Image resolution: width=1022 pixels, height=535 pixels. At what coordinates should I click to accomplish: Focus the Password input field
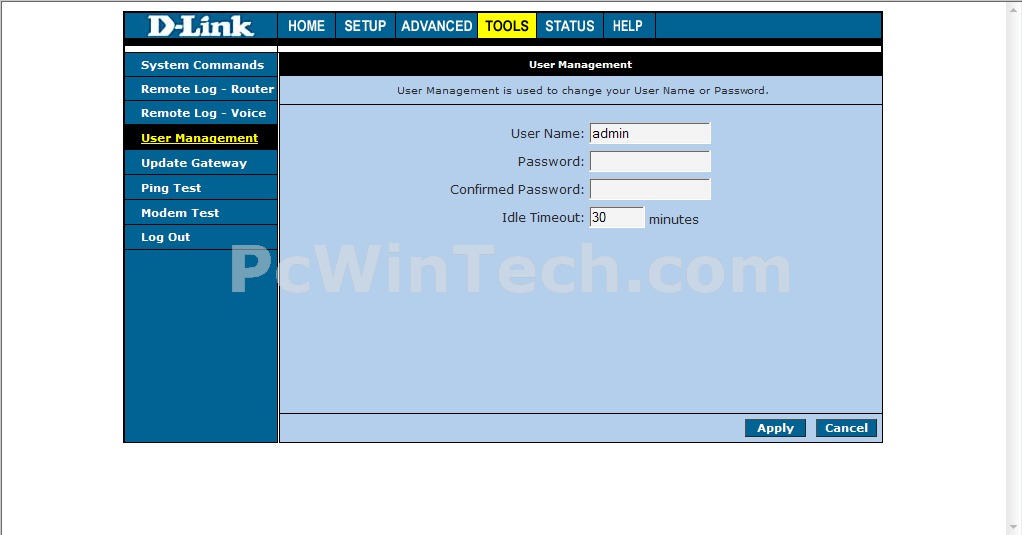click(x=650, y=161)
